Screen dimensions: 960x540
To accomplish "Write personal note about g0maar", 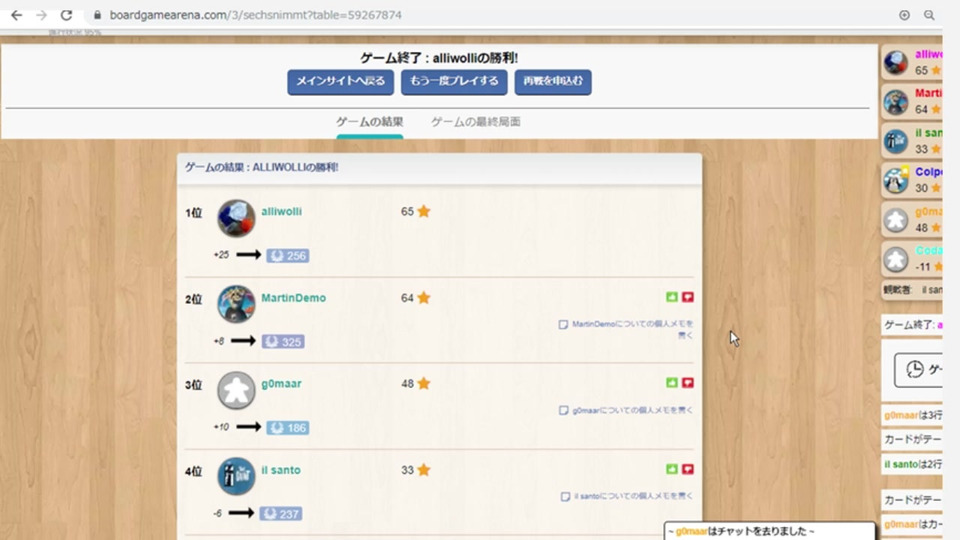I will pos(626,410).
